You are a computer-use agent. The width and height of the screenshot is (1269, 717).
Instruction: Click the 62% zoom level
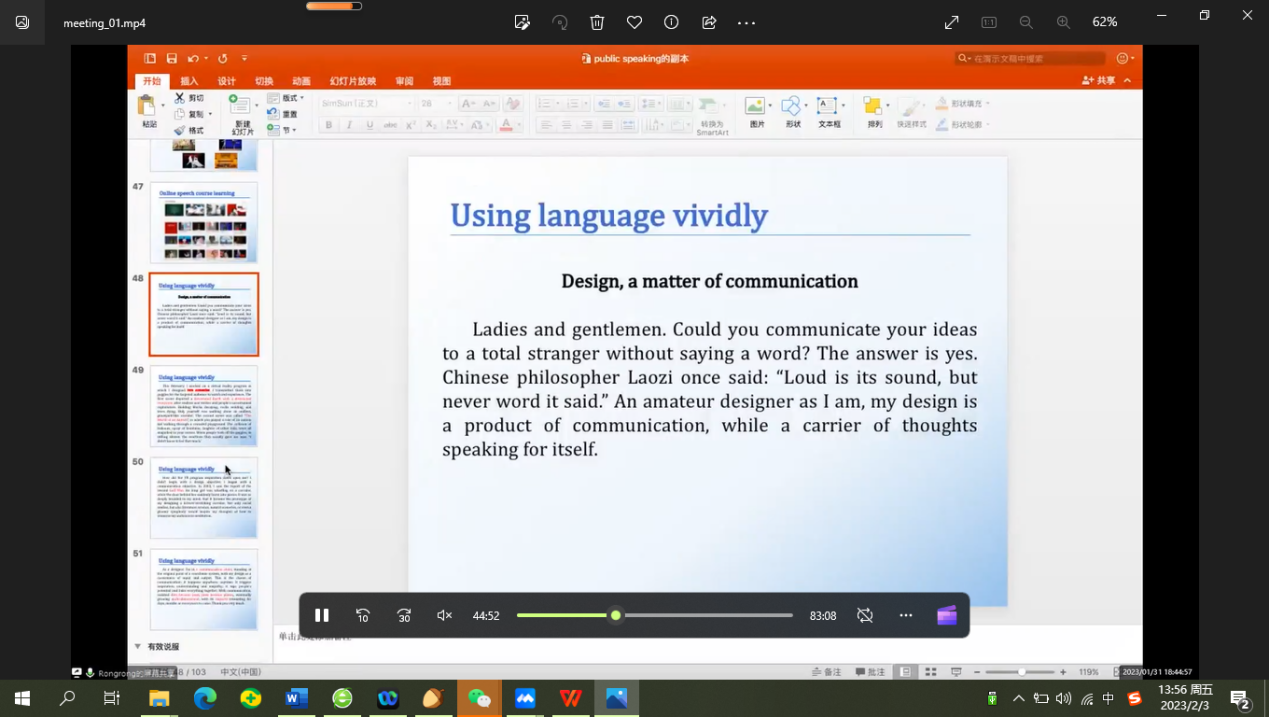(x=1104, y=22)
